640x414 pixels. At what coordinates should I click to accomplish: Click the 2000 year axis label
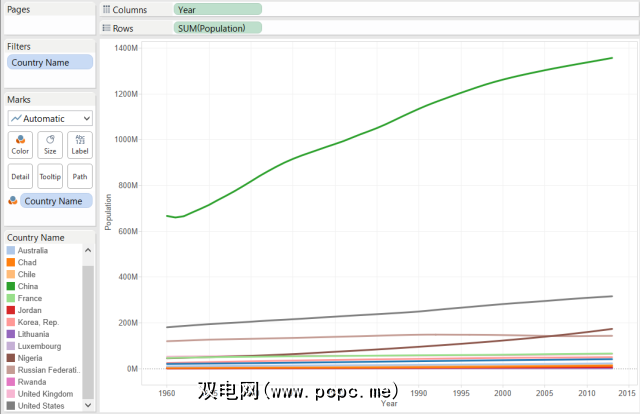(x=502, y=393)
